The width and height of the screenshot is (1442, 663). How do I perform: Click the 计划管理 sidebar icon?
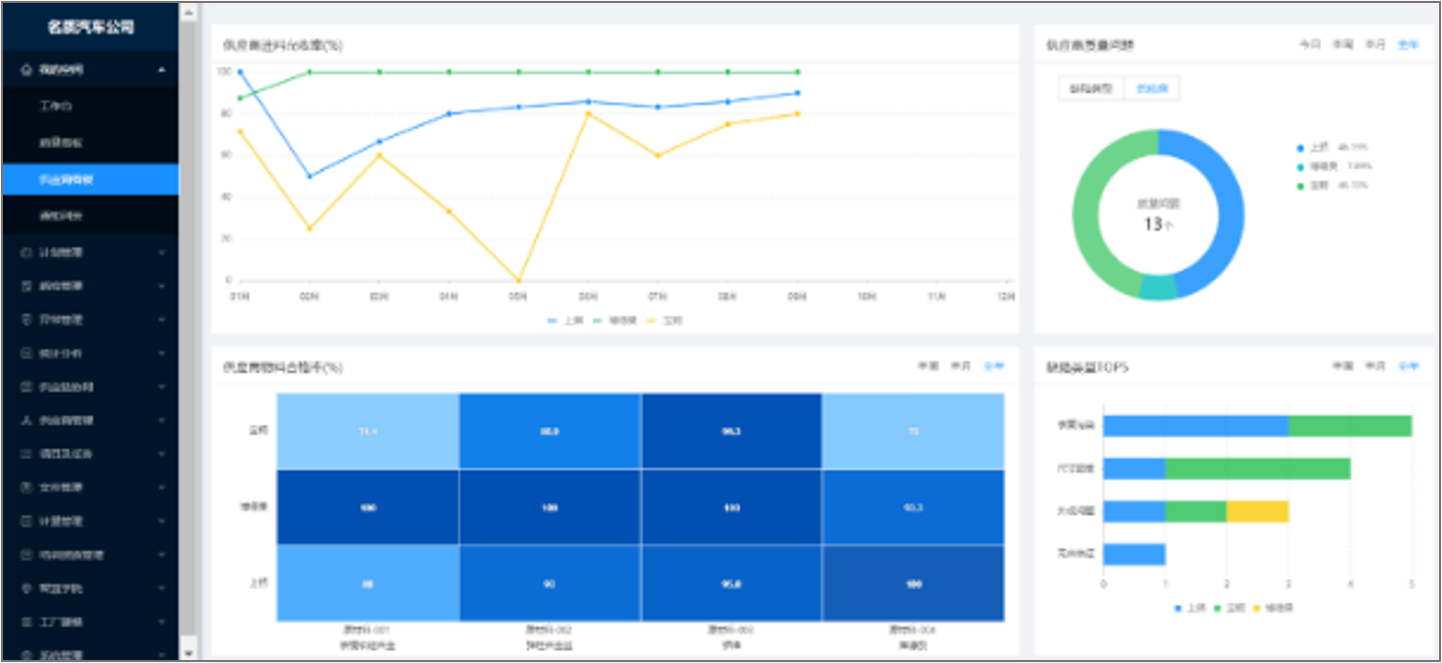coord(27,253)
